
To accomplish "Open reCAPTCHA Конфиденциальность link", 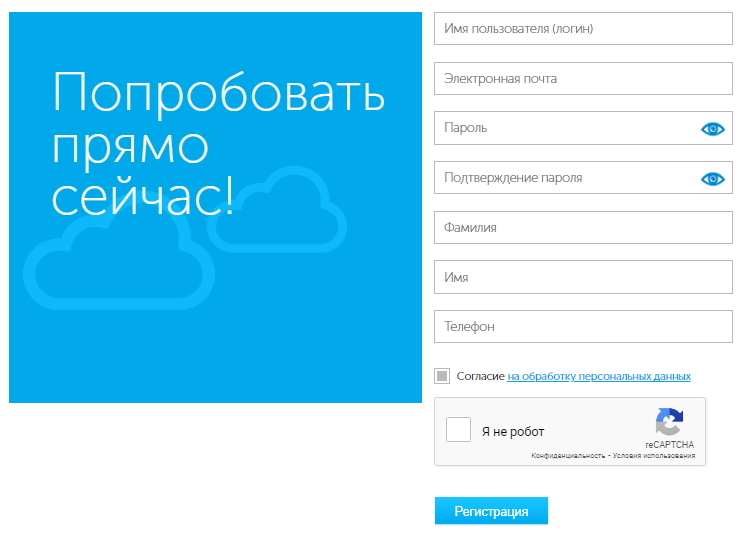I will tap(567, 456).
